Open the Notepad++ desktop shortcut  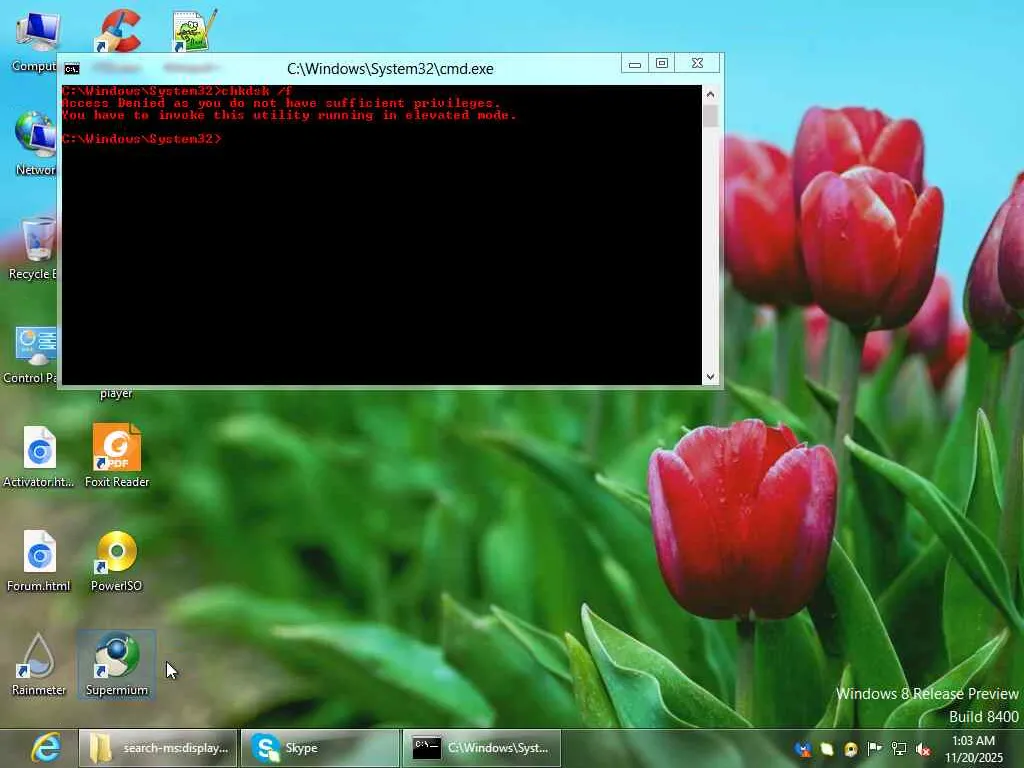(x=193, y=30)
